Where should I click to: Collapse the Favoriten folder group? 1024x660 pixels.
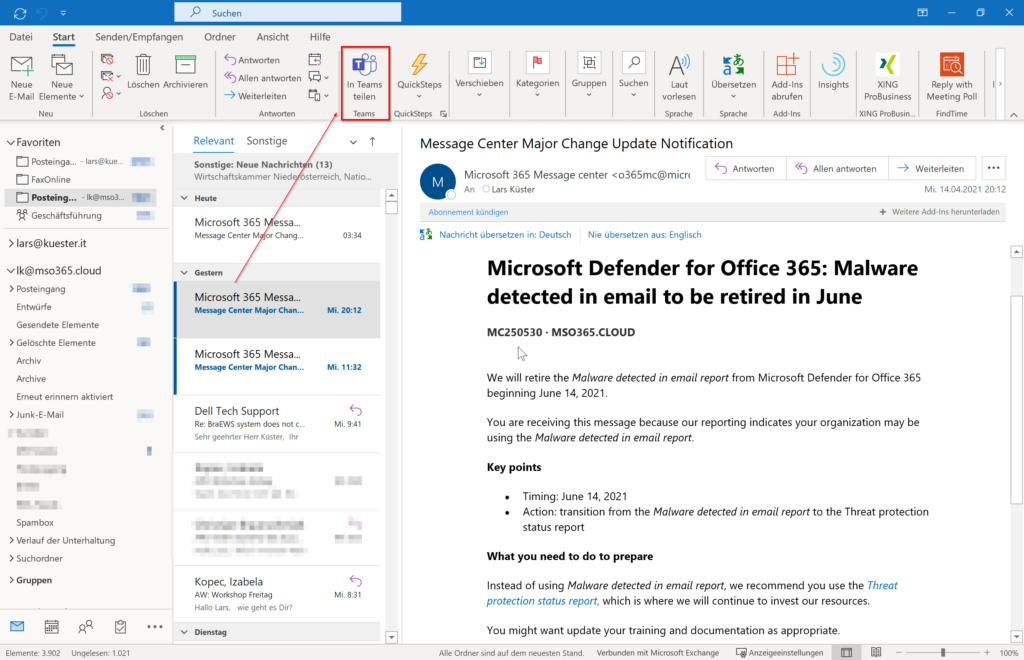point(10,142)
